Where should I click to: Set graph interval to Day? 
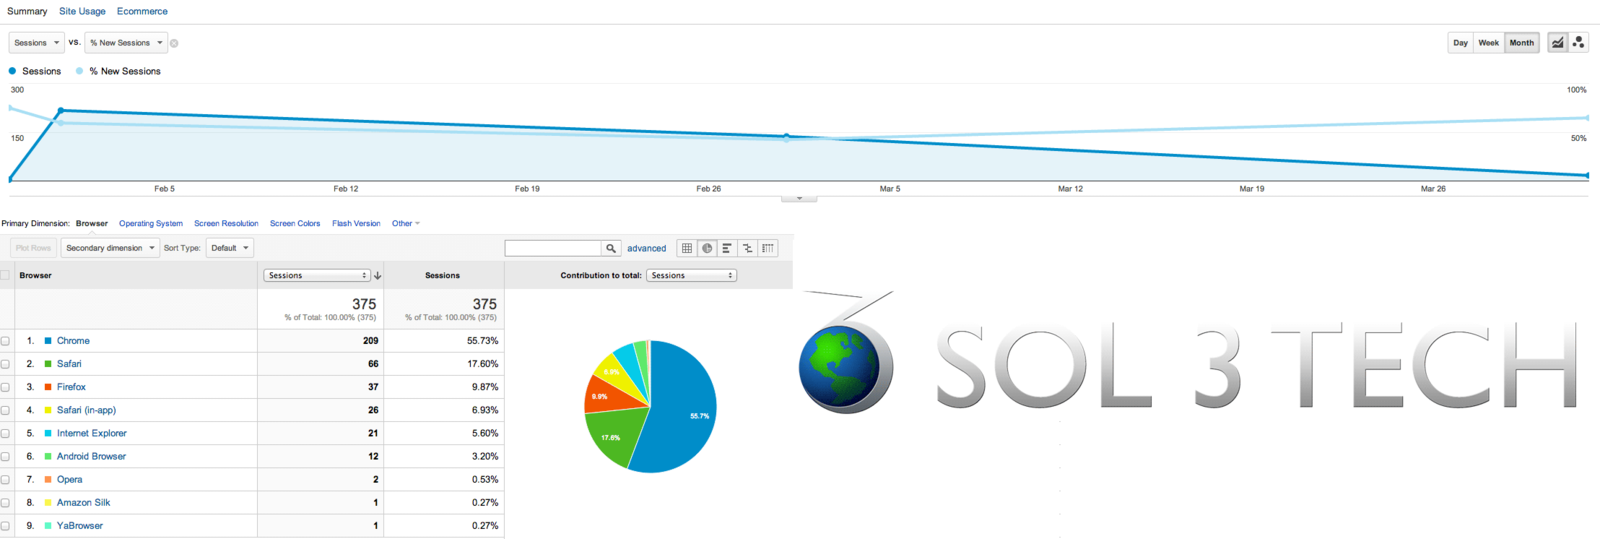pos(1461,43)
